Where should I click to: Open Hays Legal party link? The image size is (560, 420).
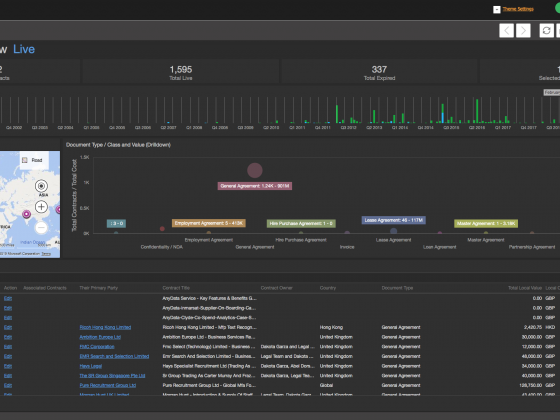point(91,366)
